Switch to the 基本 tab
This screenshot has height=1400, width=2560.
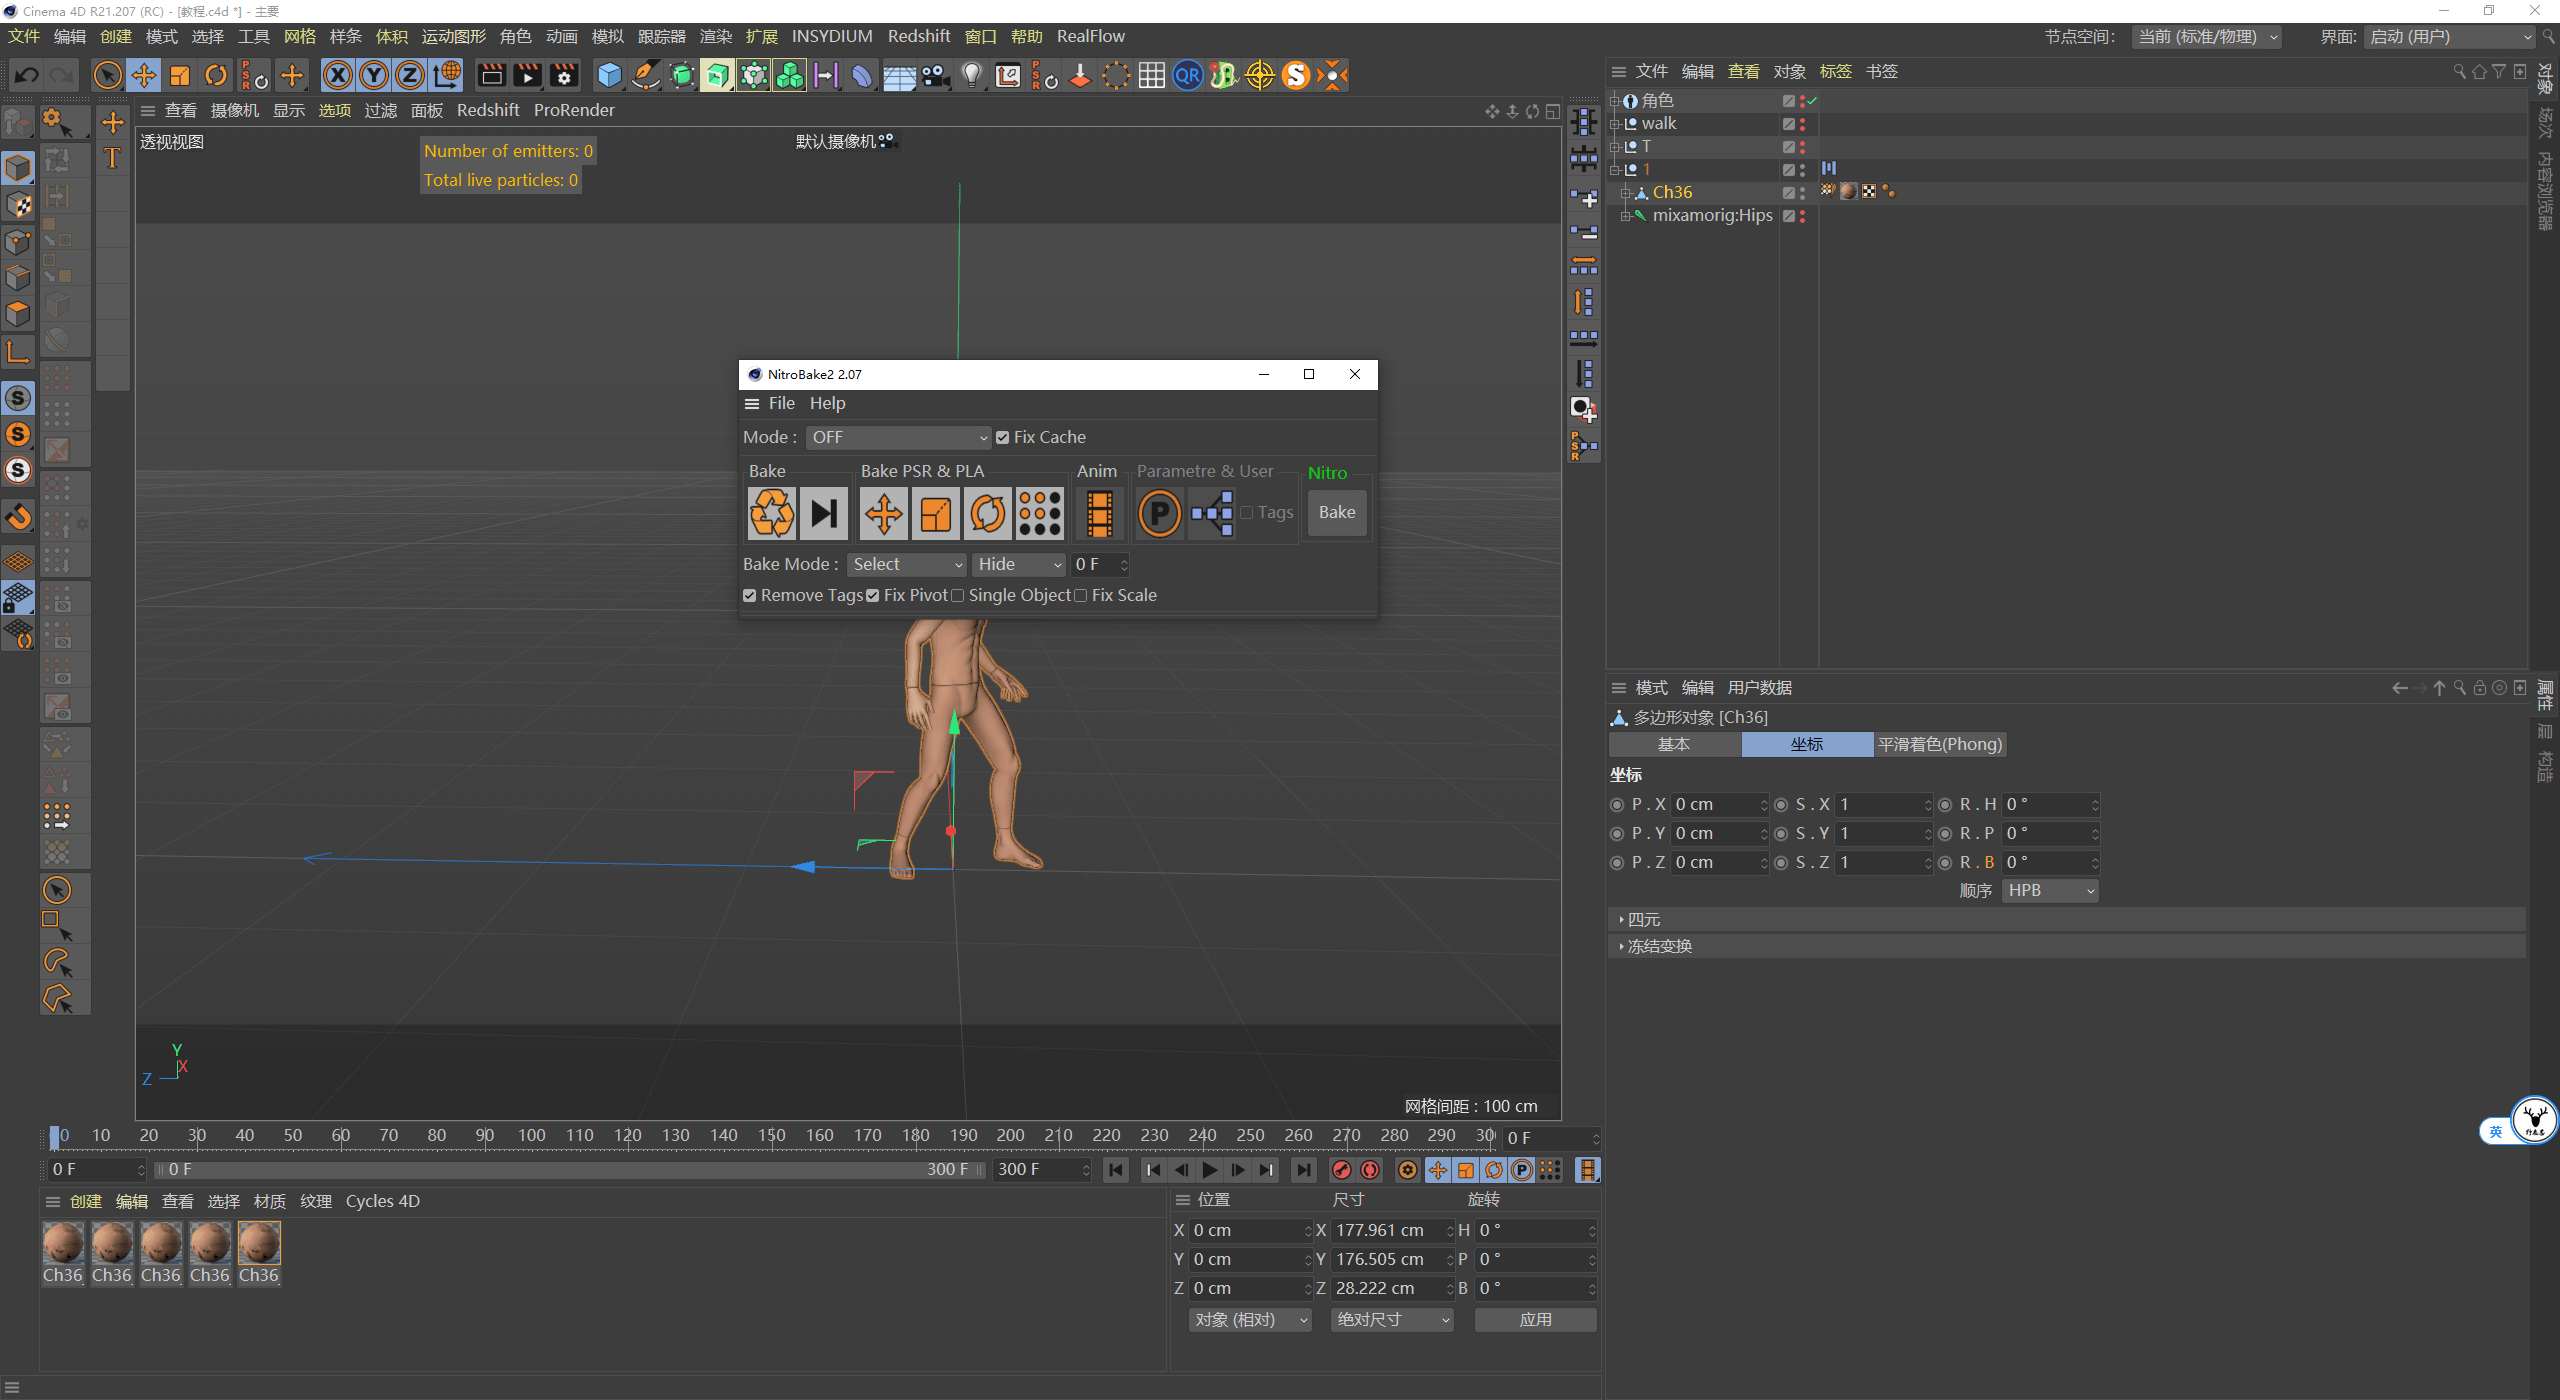coord(1674,744)
